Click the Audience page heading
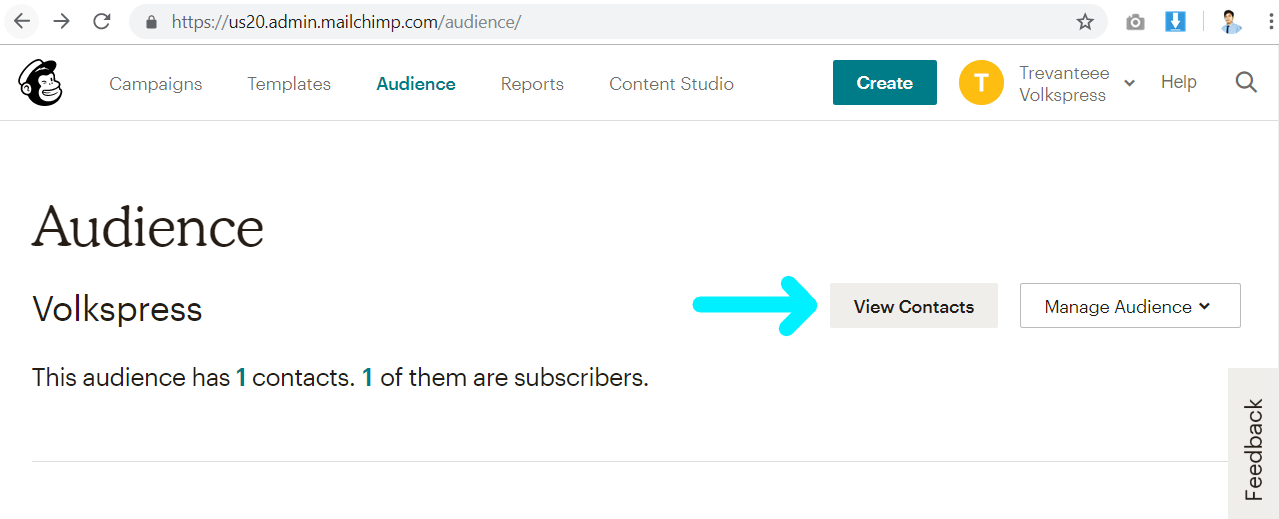Screen dimensions: 1279x519 click(148, 227)
